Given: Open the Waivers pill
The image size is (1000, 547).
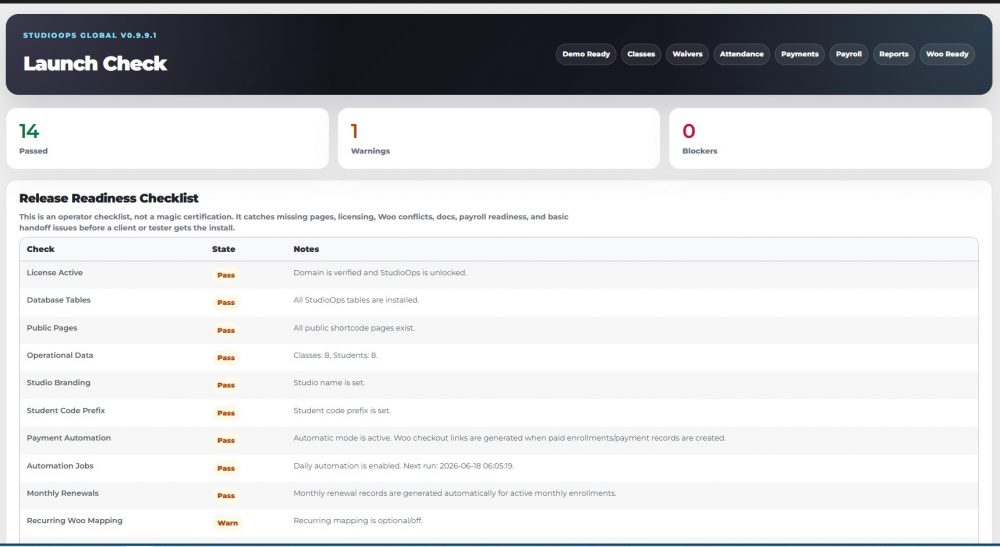Looking at the screenshot, I should (687, 54).
